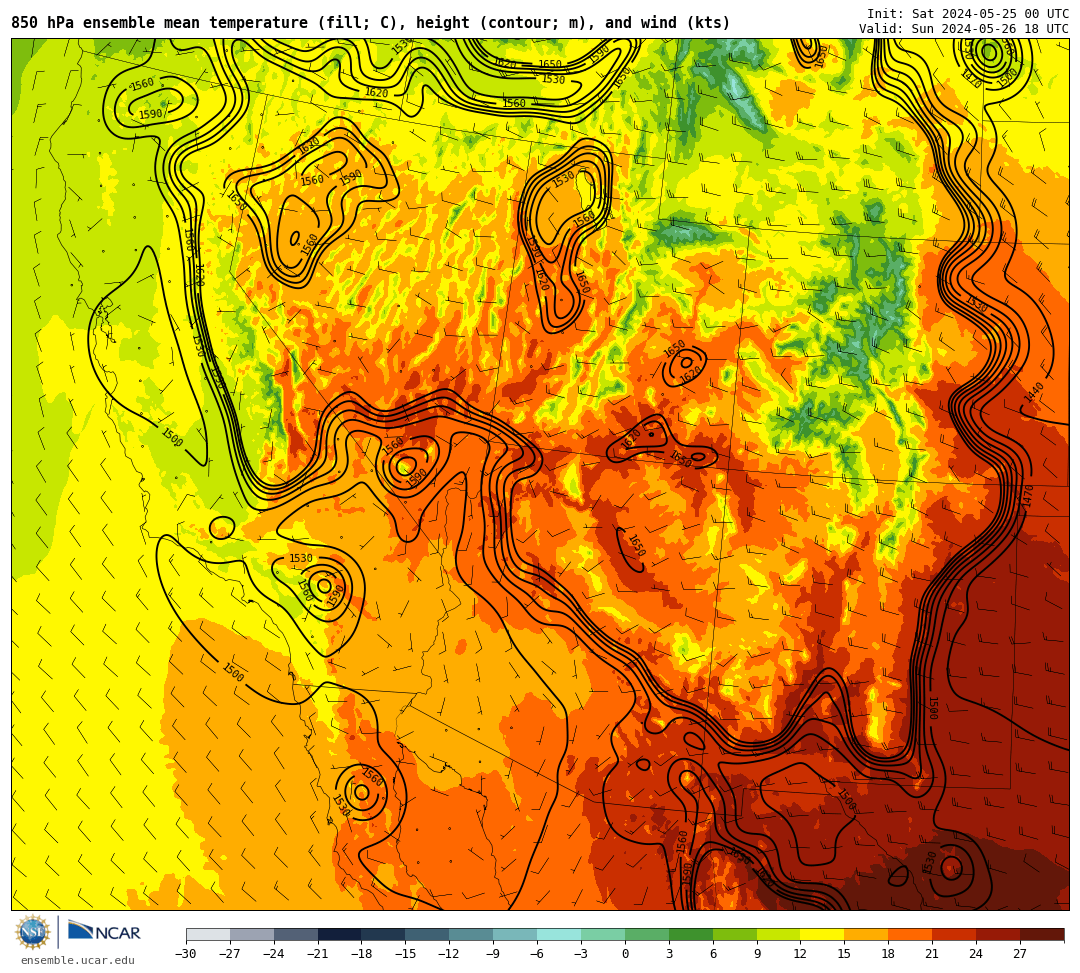Pick the yellow 12 to 15 colorbar segment
Viewport: 1080px width, 973px height.
click(x=822, y=935)
